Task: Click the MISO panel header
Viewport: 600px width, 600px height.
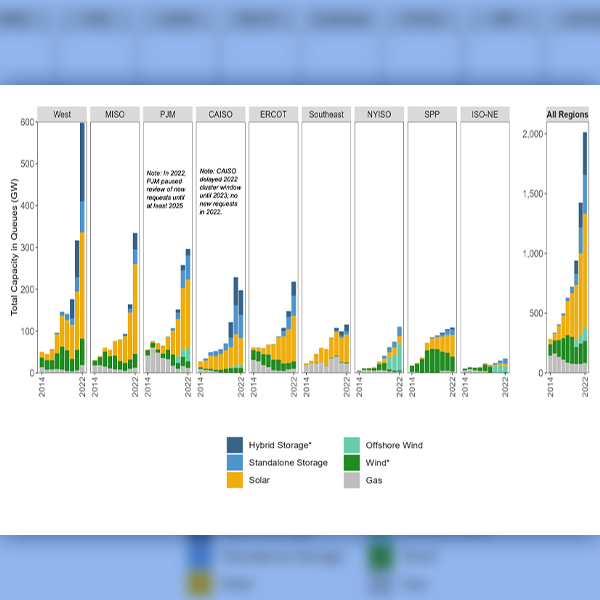Action: click(x=115, y=114)
